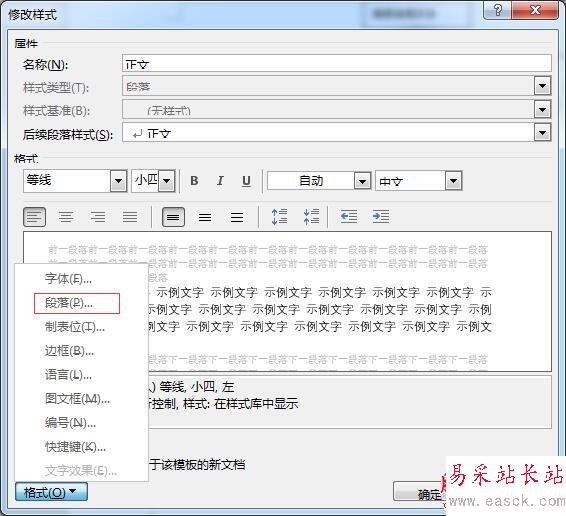Open the 自动 font color dropdown
Screen dimensions: 566x516
tap(362, 181)
